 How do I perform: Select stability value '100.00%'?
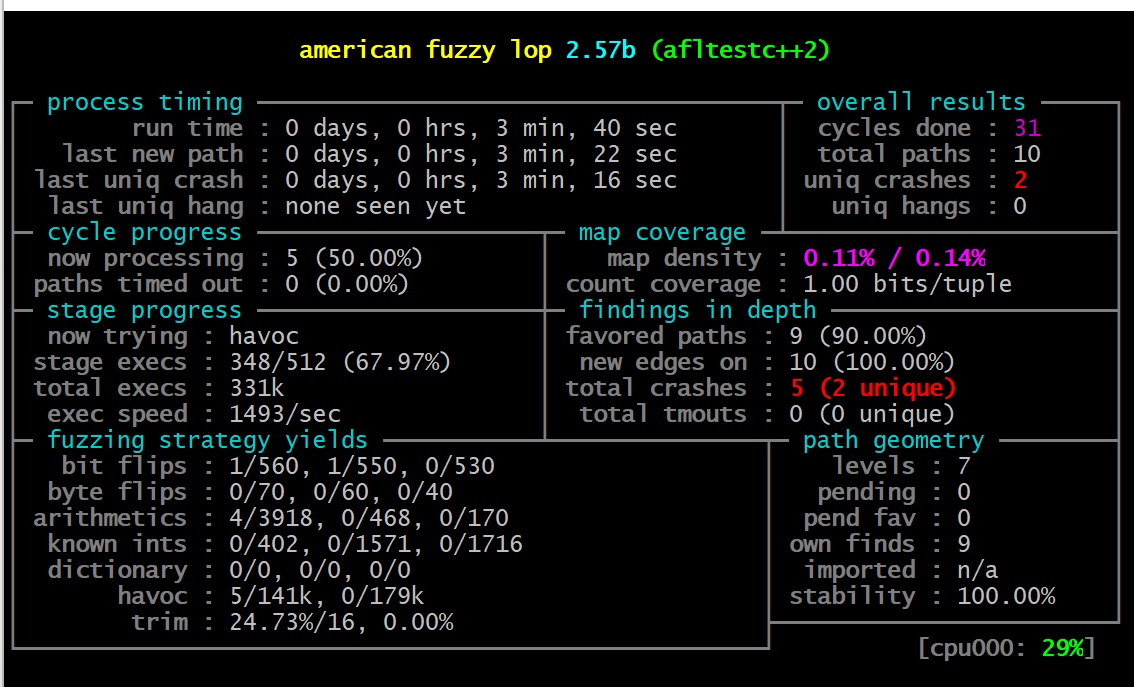(x=1006, y=597)
